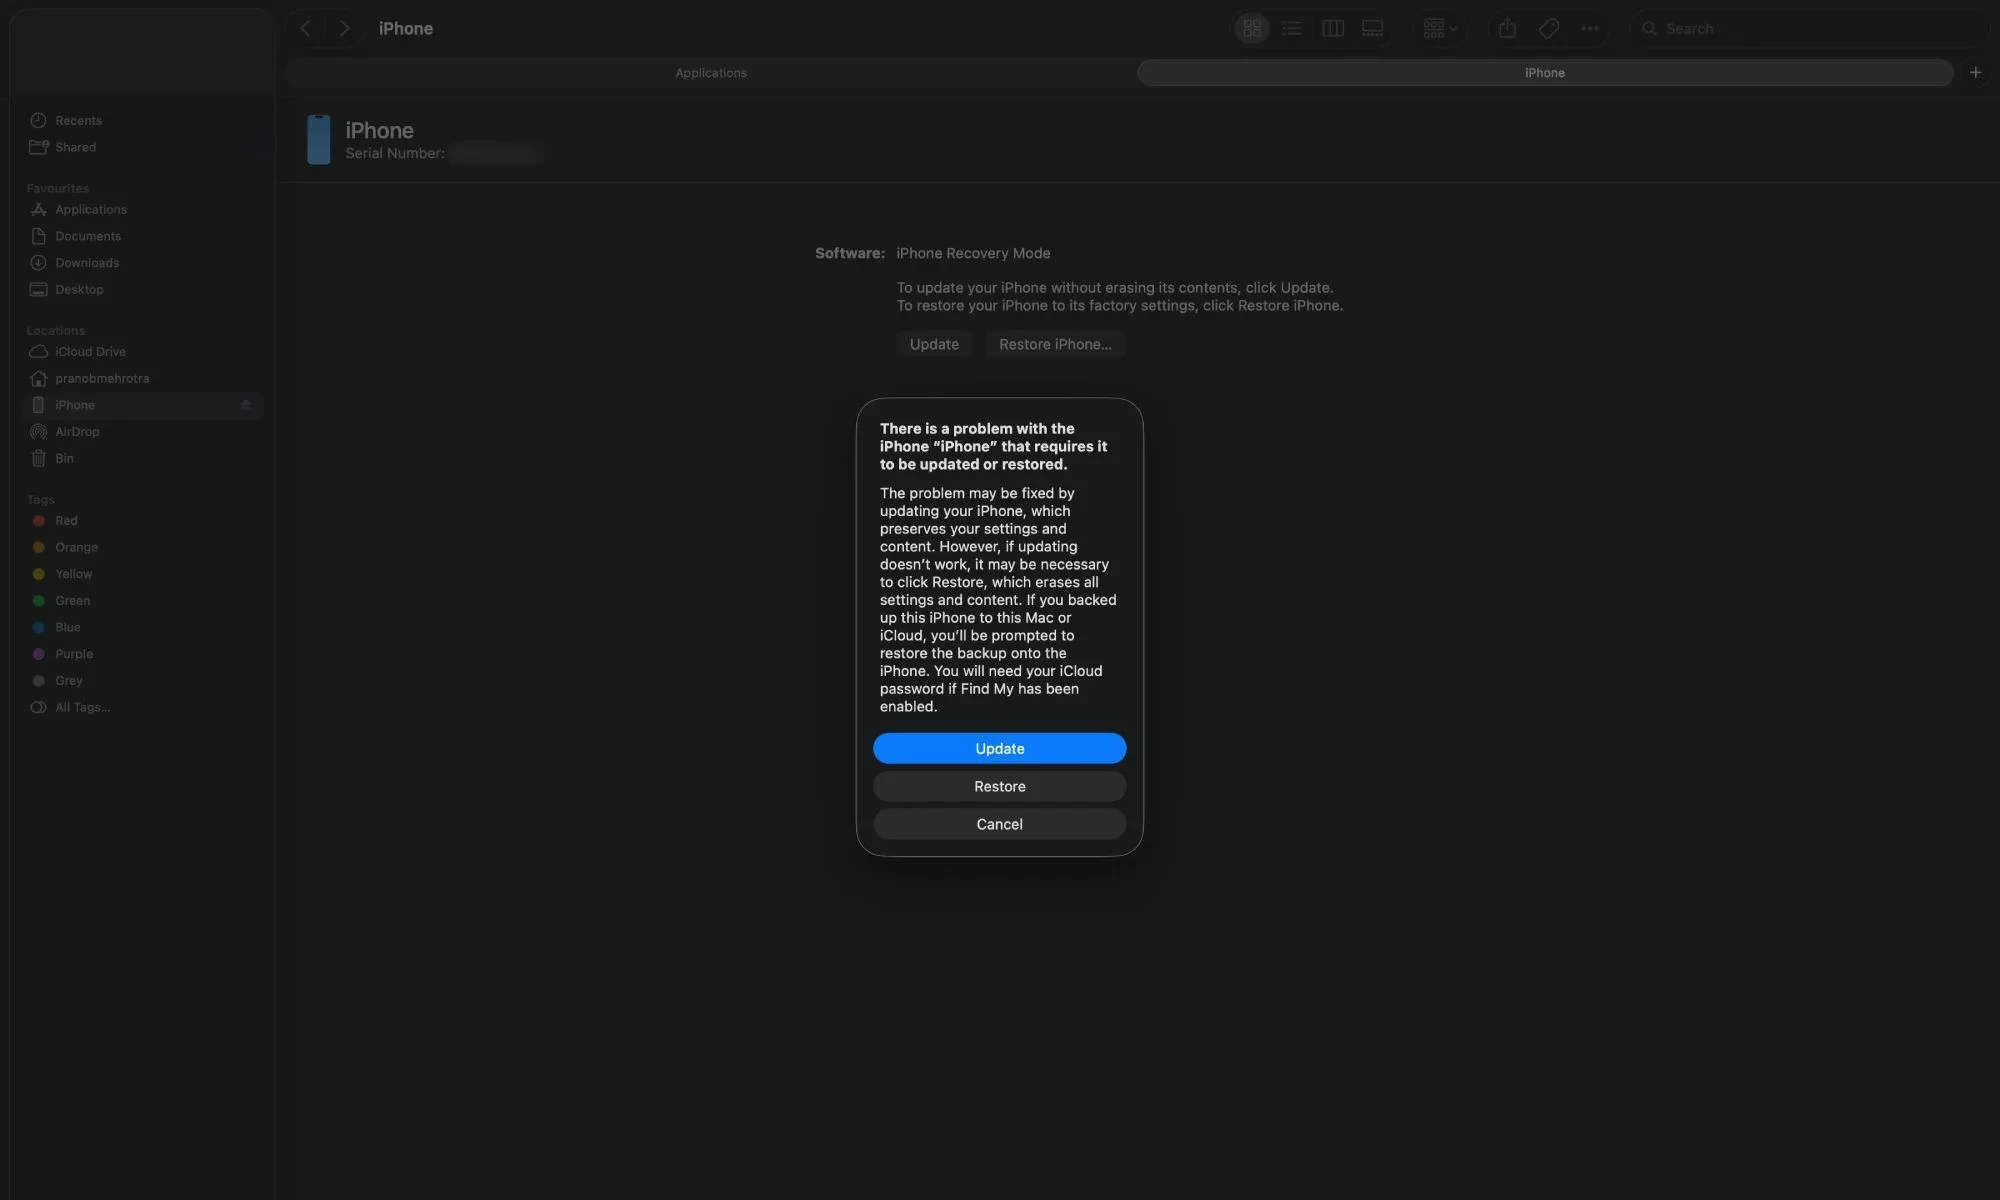Image resolution: width=2000 pixels, height=1200 pixels.
Task: Switch to icon grid view
Action: (1252, 28)
